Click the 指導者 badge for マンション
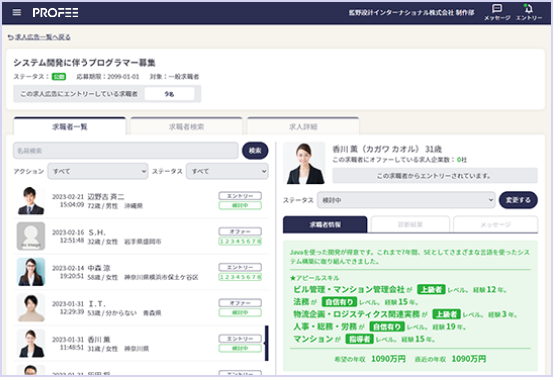 pyautogui.click(x=359, y=339)
